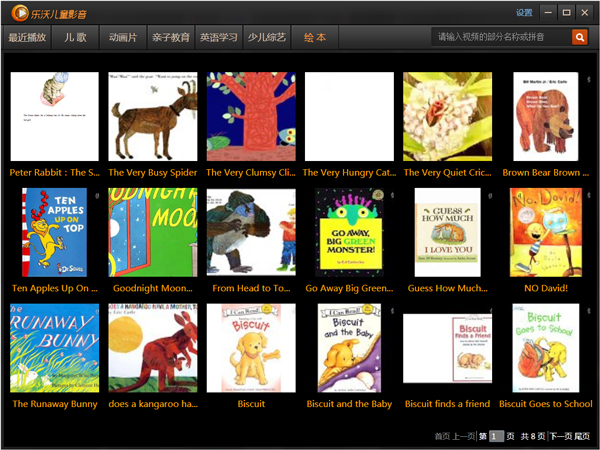Click the title 'From Head to To...'
The image size is (600, 450).
(251, 288)
